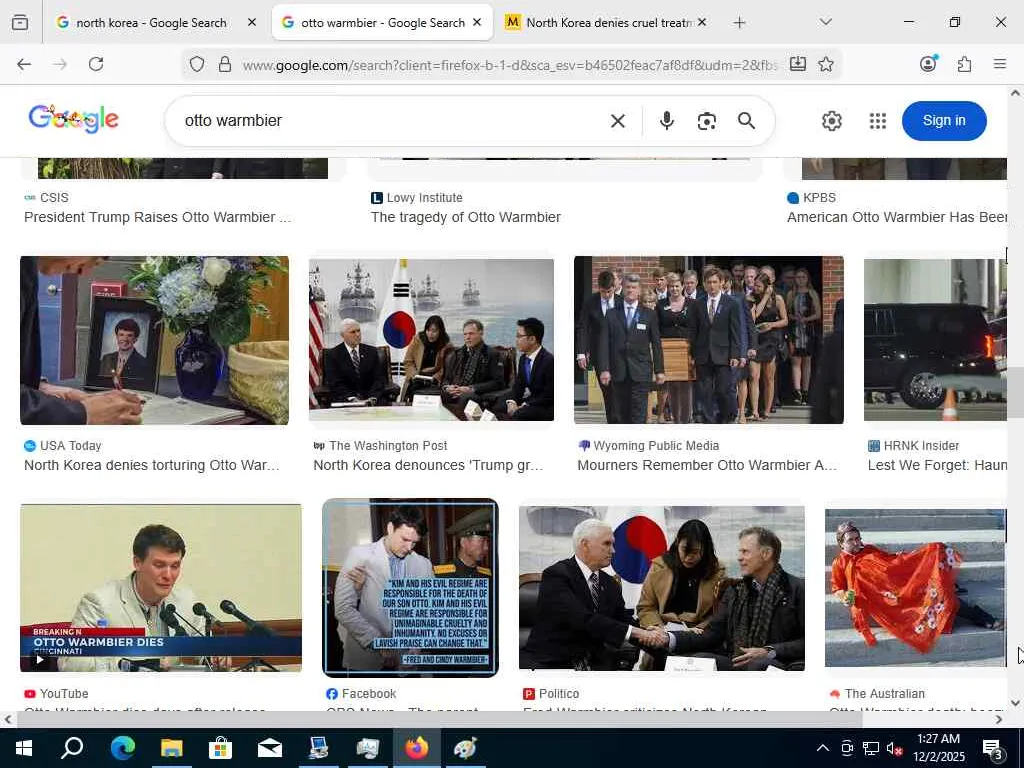Start voice search with microphone icon
The height and width of the screenshot is (768, 1024).
coord(667,121)
